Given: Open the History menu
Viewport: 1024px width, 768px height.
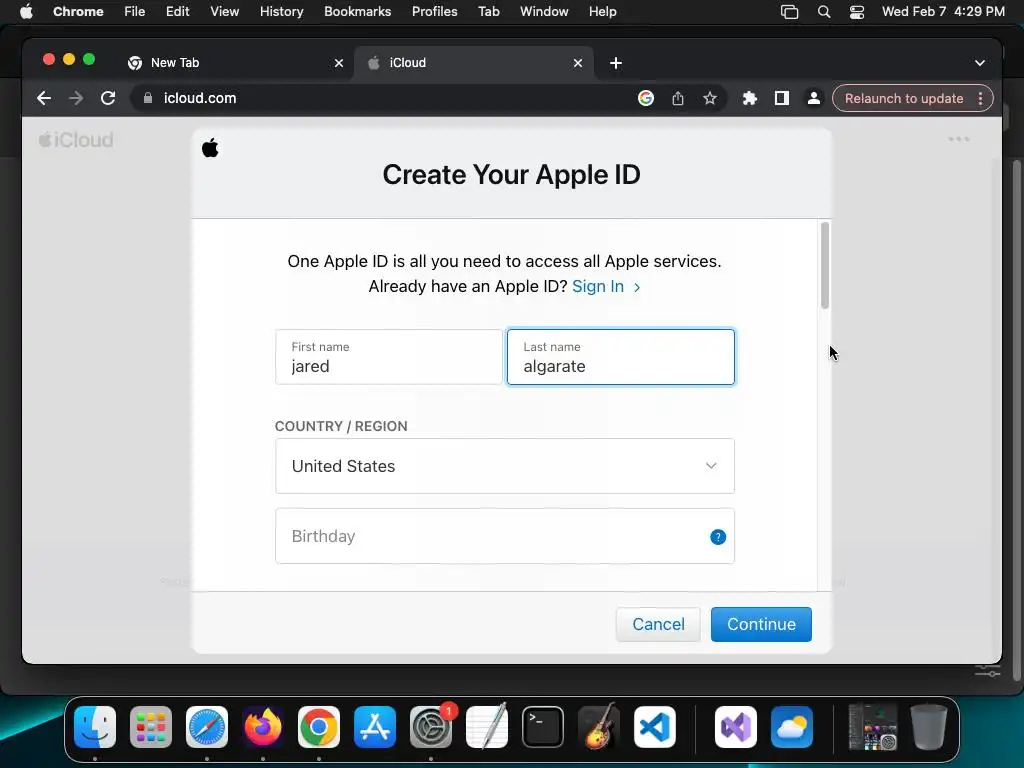Looking at the screenshot, I should [x=281, y=12].
